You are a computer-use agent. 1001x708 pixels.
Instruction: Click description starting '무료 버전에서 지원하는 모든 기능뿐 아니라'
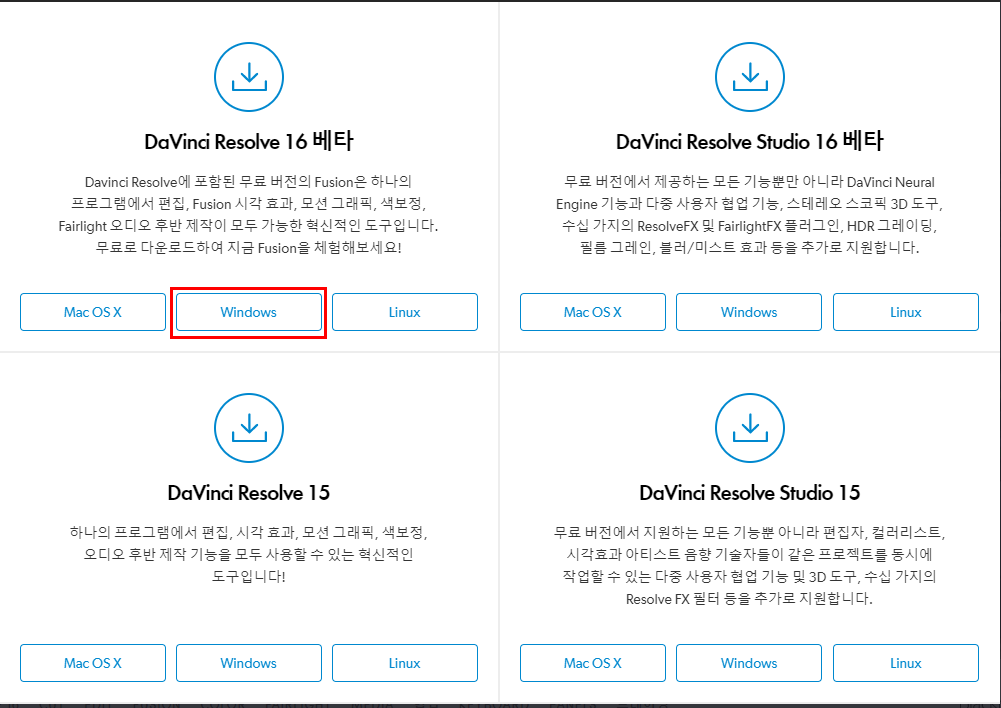(x=749, y=565)
